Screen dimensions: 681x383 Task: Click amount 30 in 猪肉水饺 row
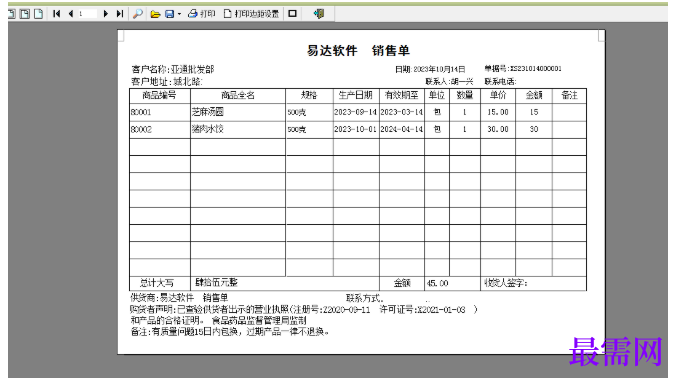pos(534,129)
